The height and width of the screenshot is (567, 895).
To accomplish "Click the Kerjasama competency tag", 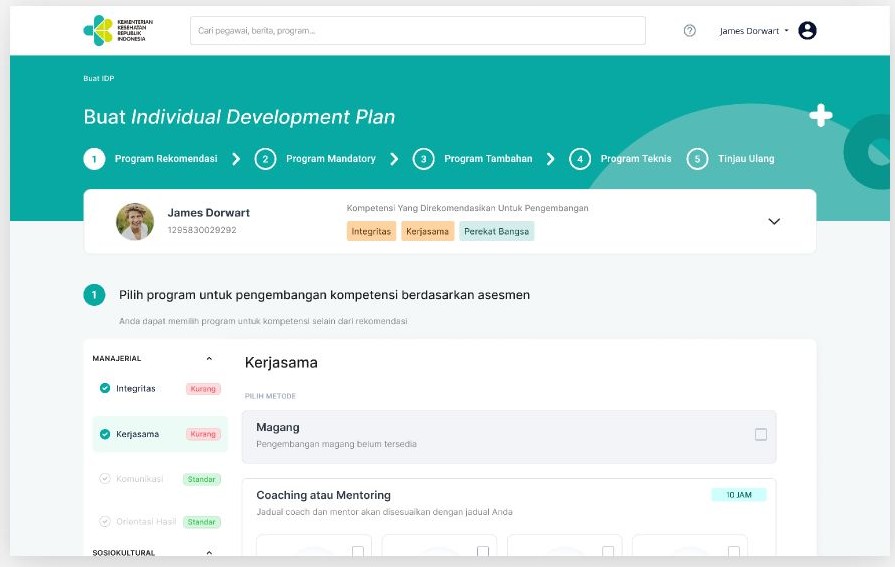I will click(428, 231).
